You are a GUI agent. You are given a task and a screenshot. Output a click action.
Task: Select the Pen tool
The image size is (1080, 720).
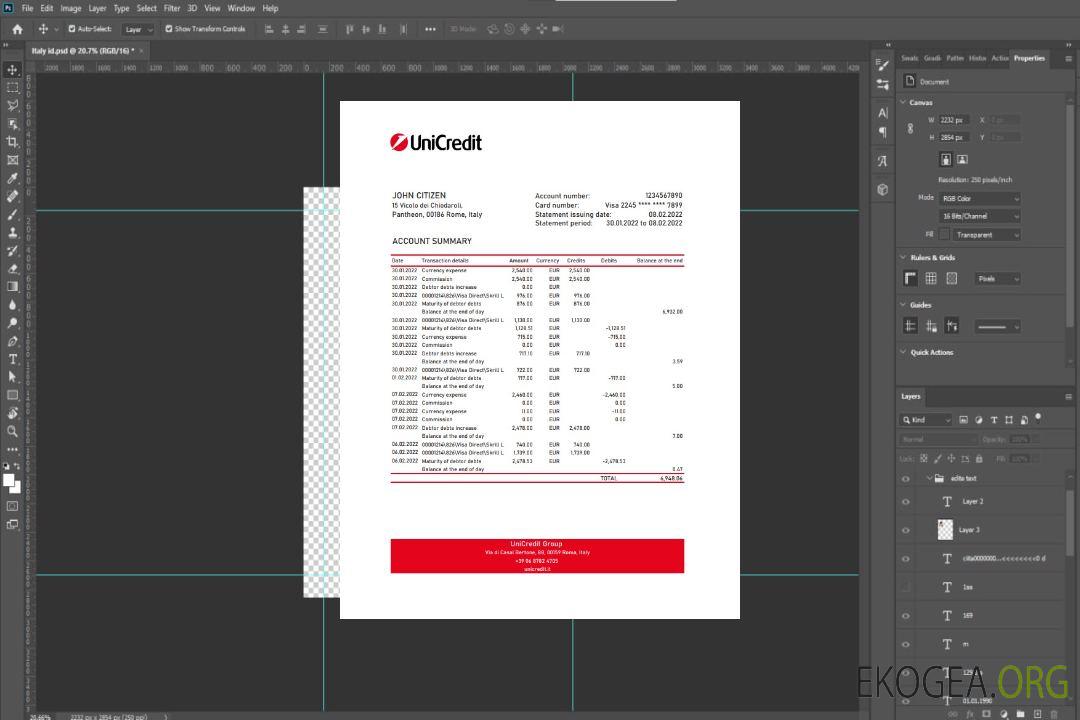click(x=12, y=341)
